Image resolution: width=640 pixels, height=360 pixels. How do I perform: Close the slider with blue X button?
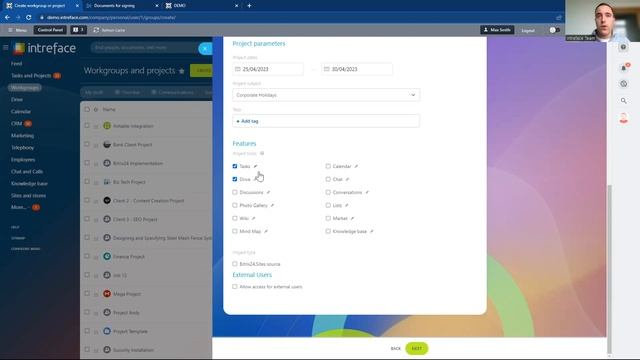pyautogui.click(x=205, y=49)
